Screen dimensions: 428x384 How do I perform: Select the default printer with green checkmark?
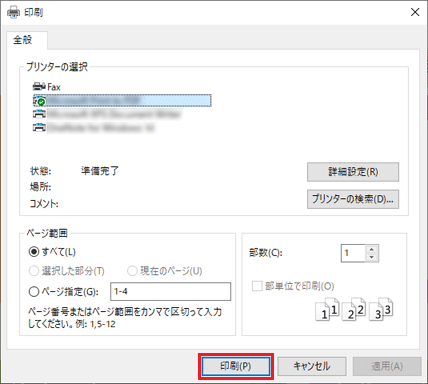pyautogui.click(x=122, y=100)
